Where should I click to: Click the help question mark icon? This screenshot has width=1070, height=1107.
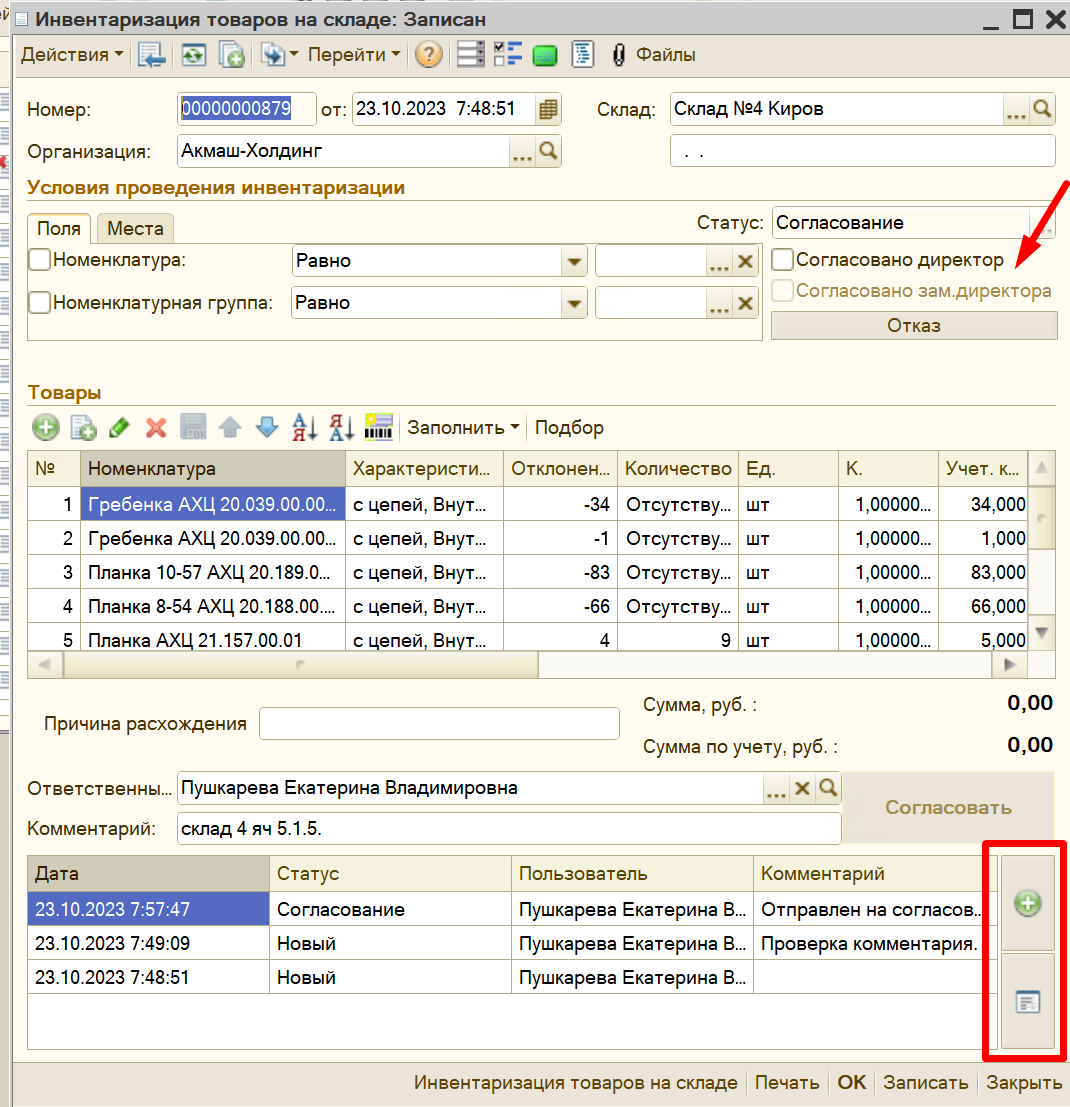[428, 54]
